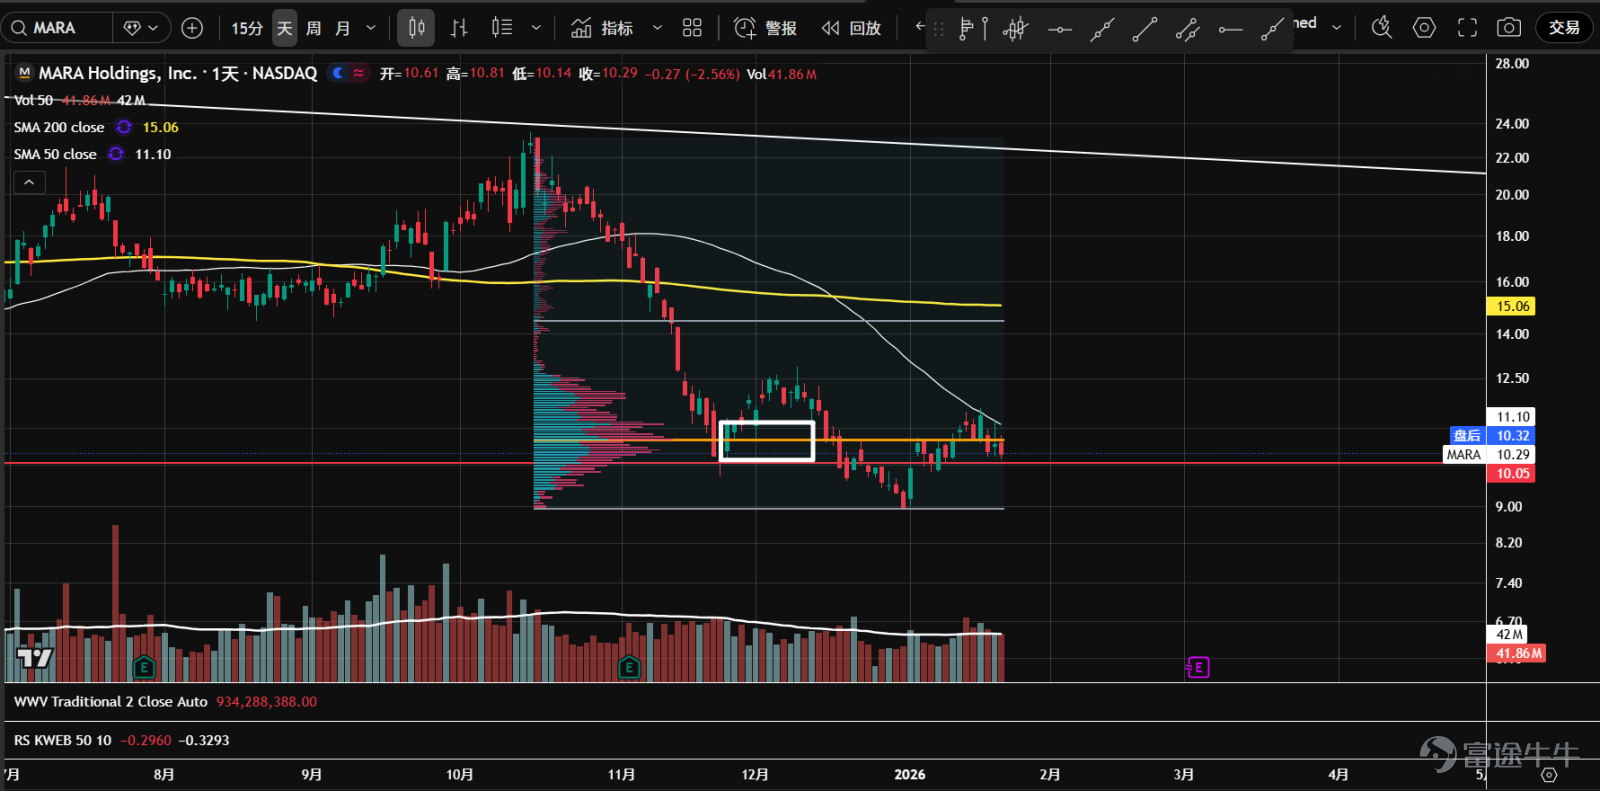Screen dimensions: 1600x791
Task: Take a chart snapshot camera icon
Action: click(x=1509, y=28)
